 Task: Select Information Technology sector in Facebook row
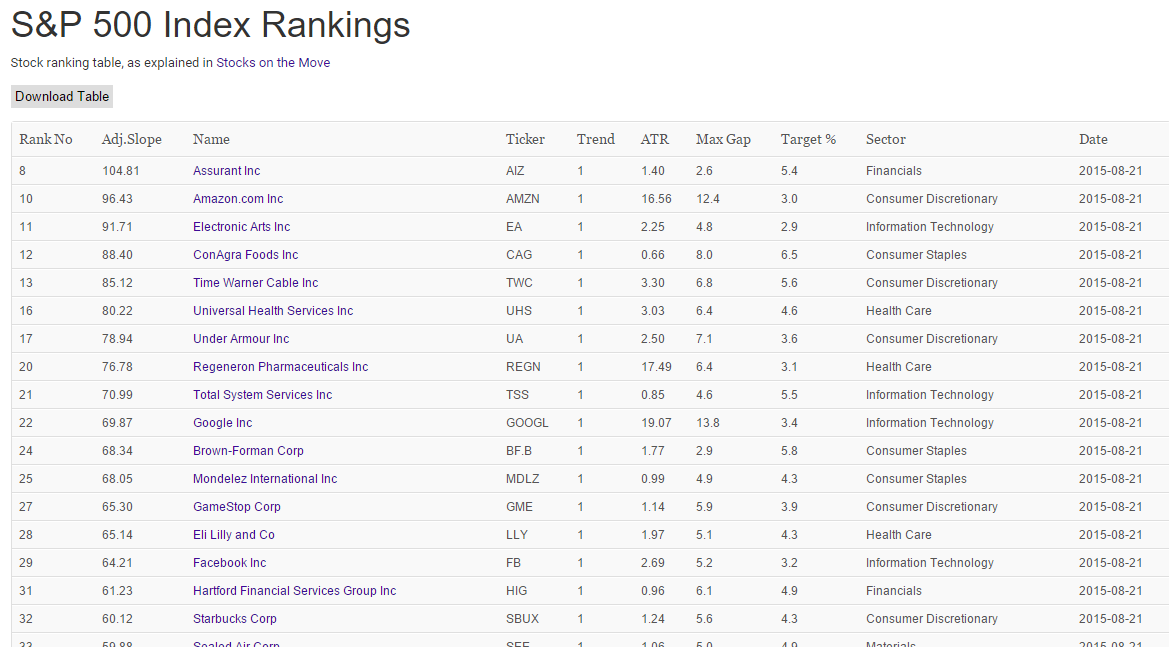pyautogui.click(x=930, y=563)
